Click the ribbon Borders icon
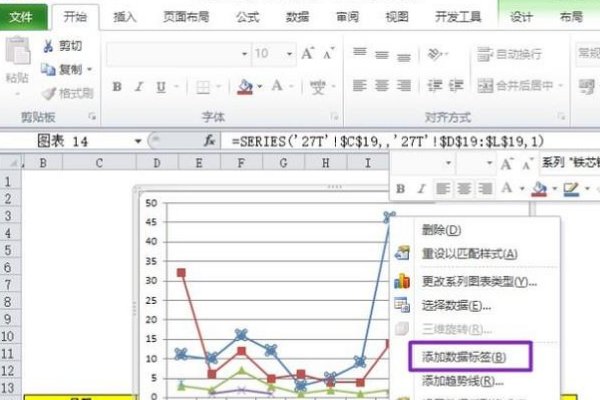Screen dimensions: 600x400 [x=203, y=87]
